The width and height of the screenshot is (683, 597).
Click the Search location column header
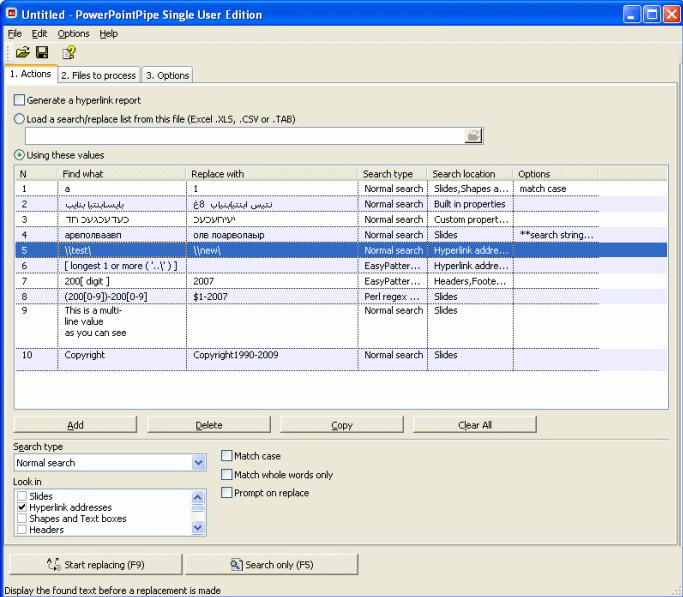coord(470,174)
